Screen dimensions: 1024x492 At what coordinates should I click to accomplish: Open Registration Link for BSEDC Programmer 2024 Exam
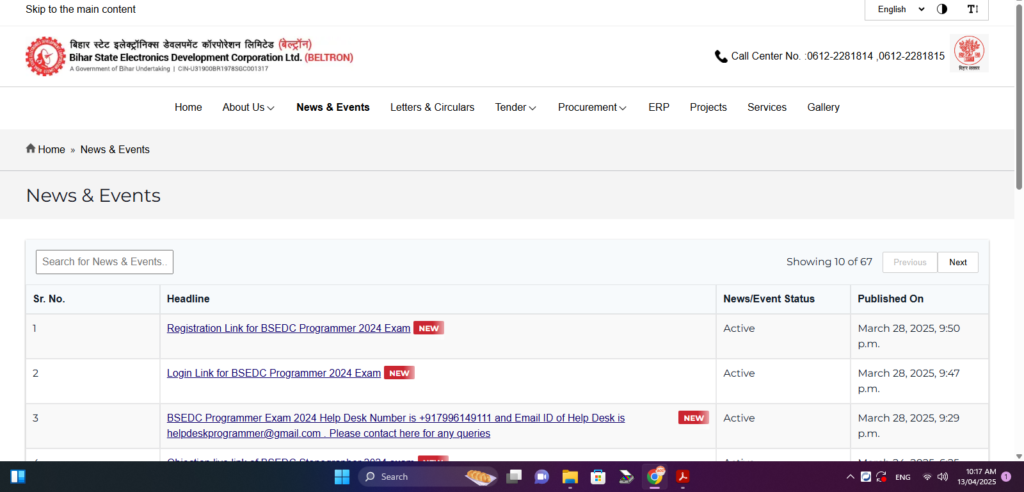pyautogui.click(x=289, y=328)
